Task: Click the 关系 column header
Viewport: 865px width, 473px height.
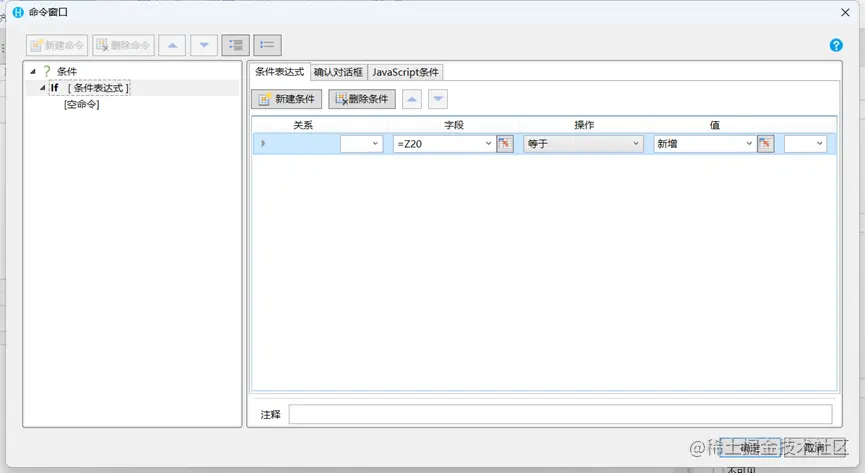Action: click(x=303, y=125)
